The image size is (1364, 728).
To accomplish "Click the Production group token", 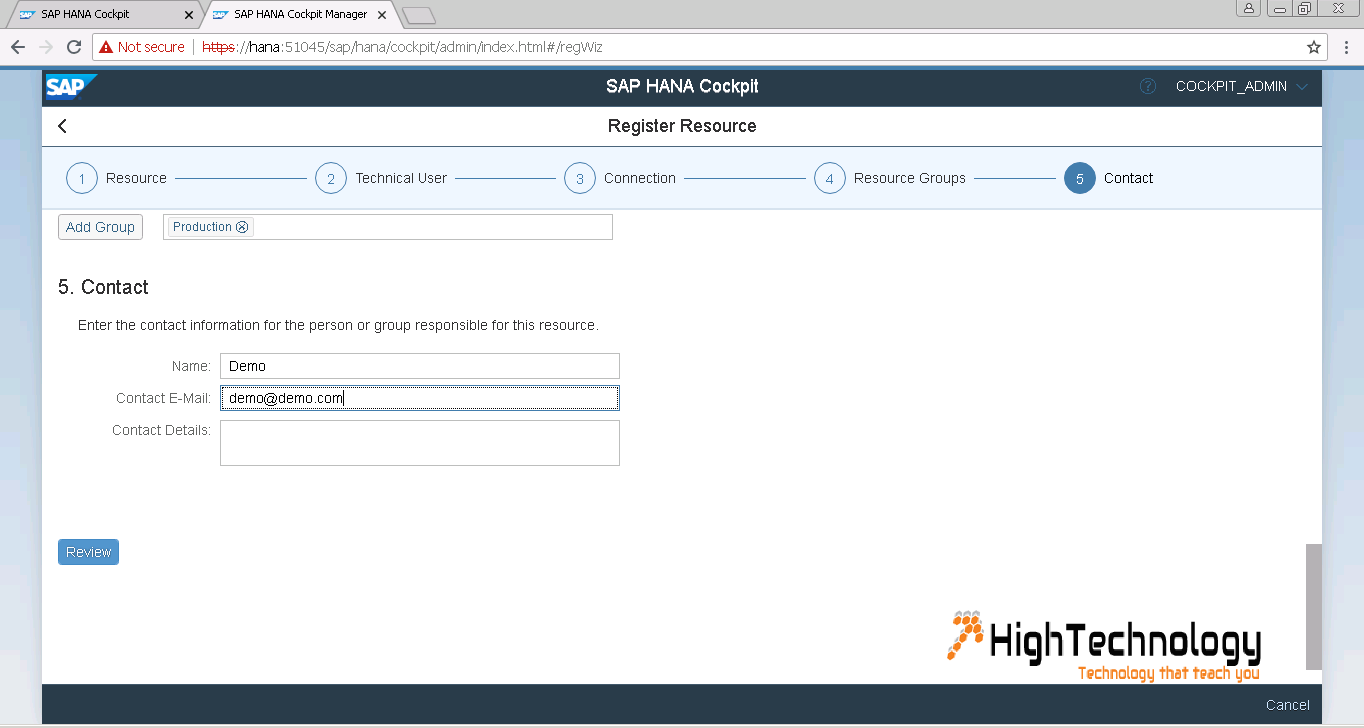I will click(x=210, y=227).
